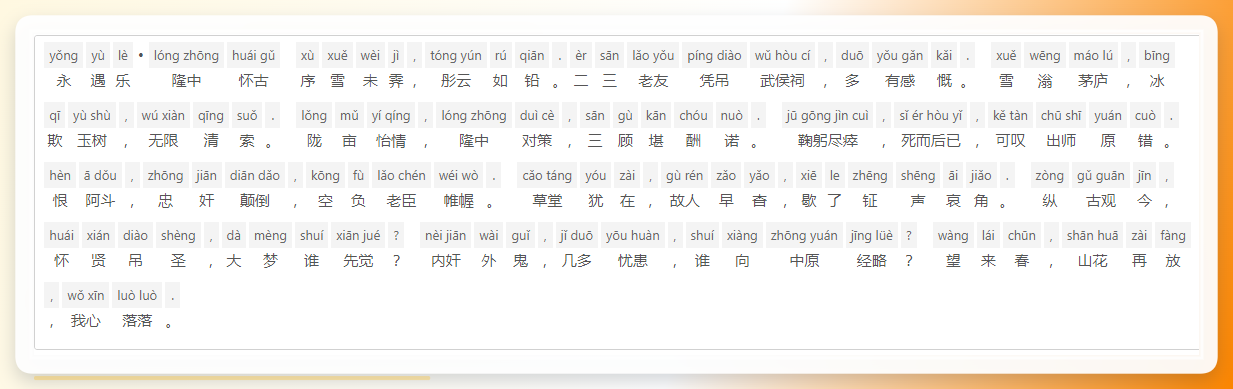Click the pinyin label "huái gǔ"

(x=253, y=55)
